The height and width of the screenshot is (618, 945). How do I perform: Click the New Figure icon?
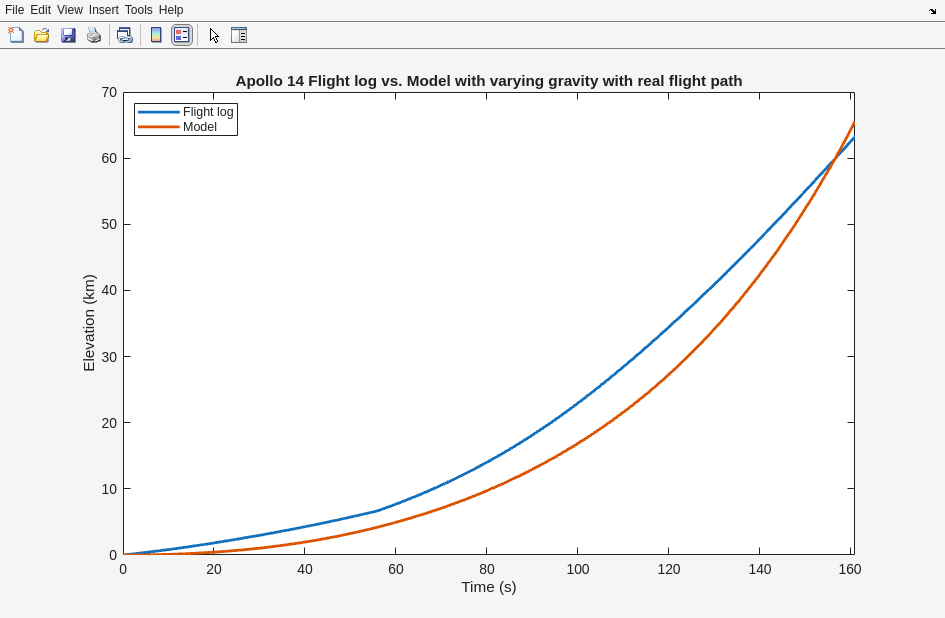click(x=16, y=35)
